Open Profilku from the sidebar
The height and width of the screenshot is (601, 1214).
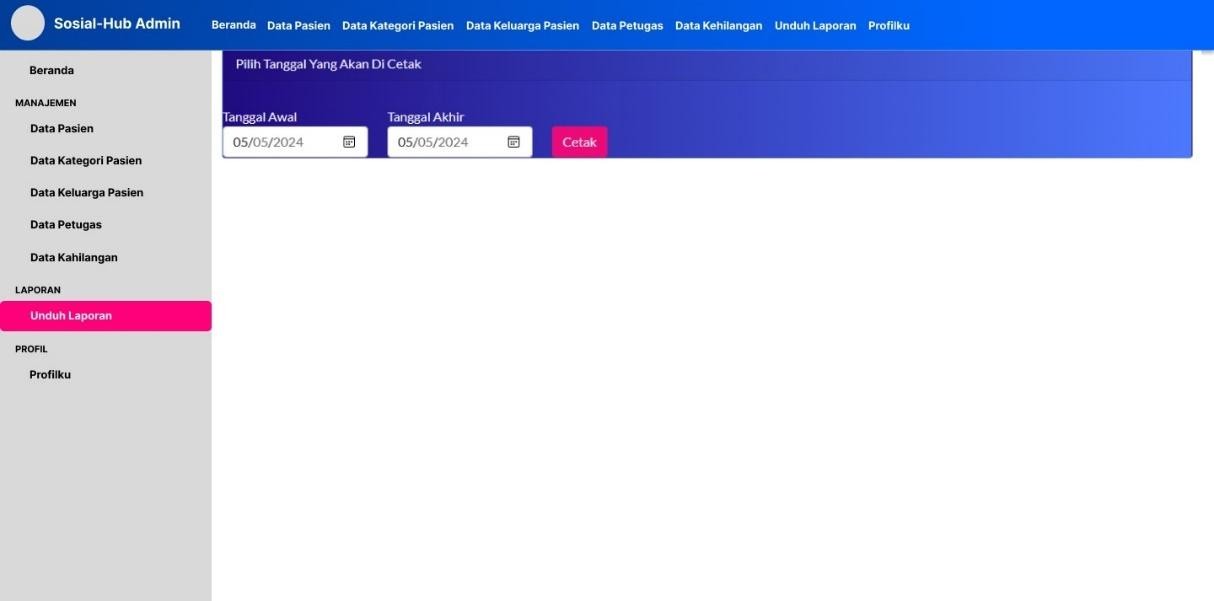pyautogui.click(x=50, y=375)
